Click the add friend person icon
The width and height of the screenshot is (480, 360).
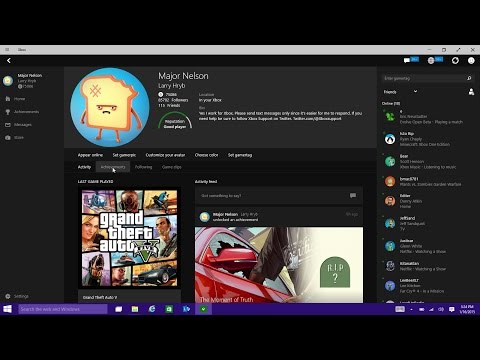point(471,92)
